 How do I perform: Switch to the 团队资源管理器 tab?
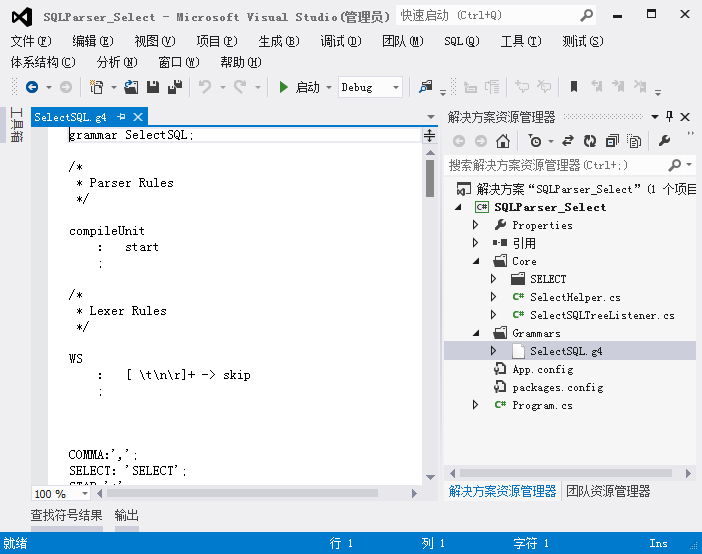tap(608, 491)
